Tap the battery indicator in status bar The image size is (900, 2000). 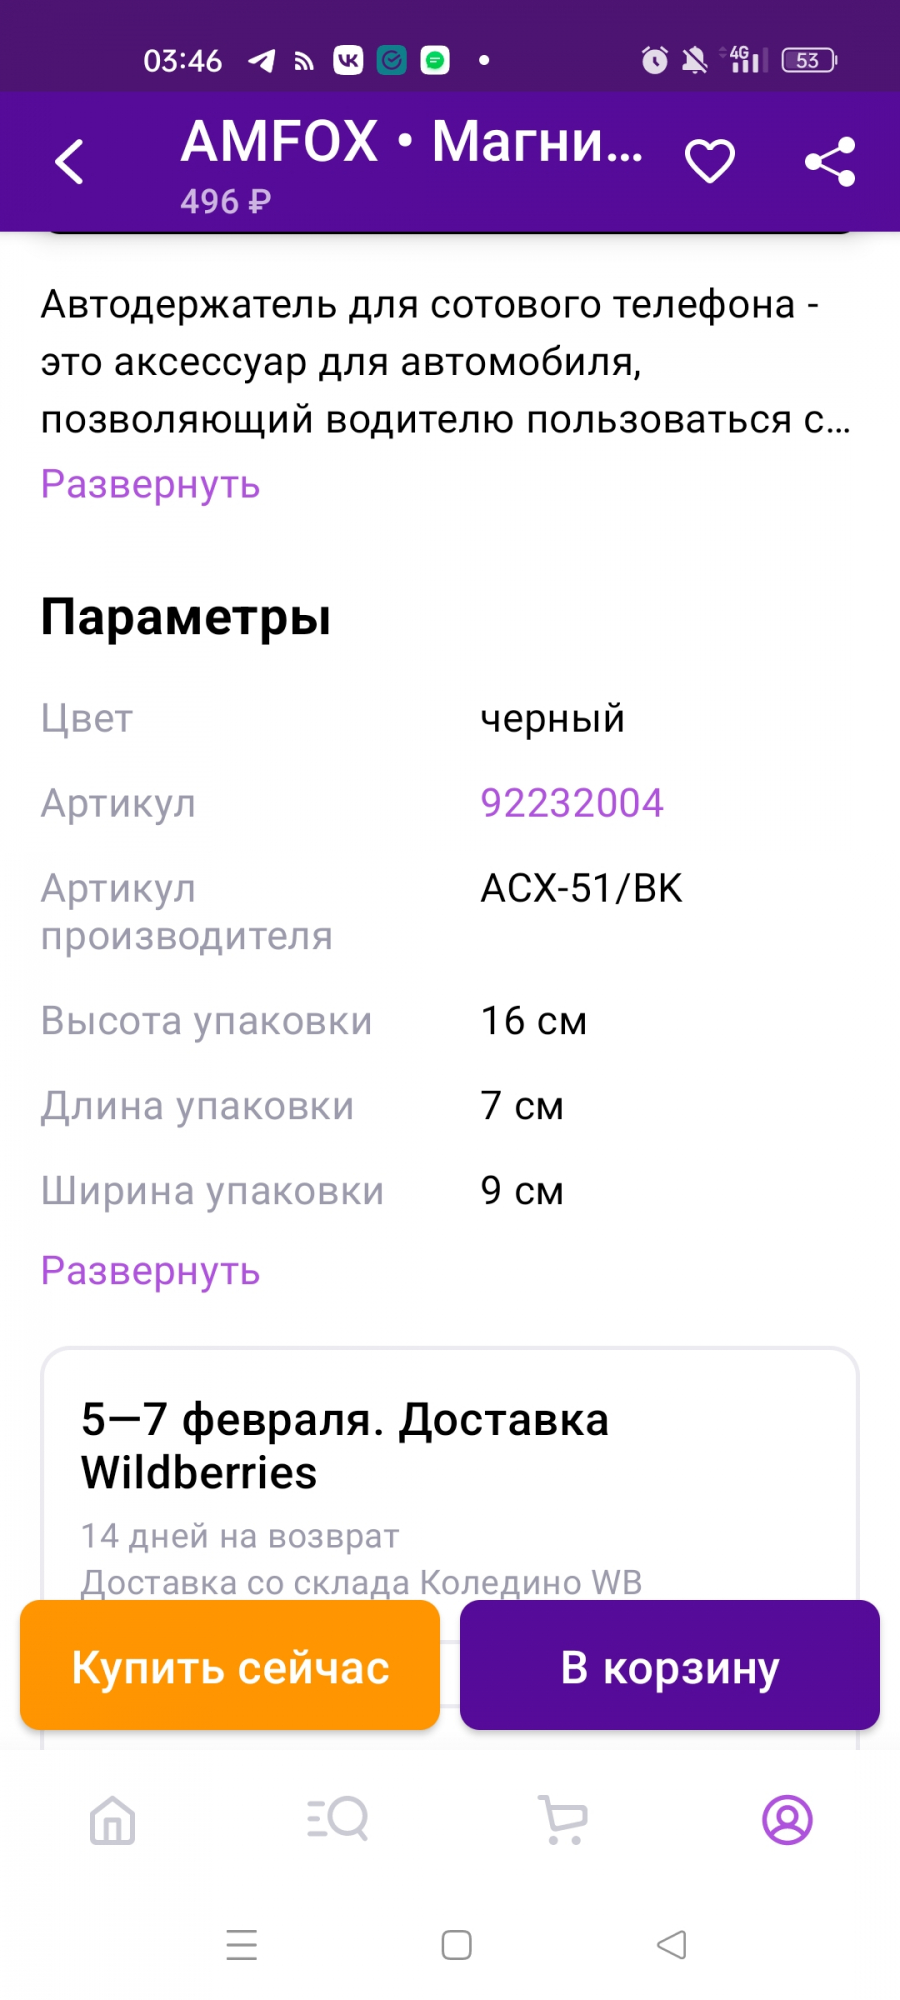(x=809, y=61)
